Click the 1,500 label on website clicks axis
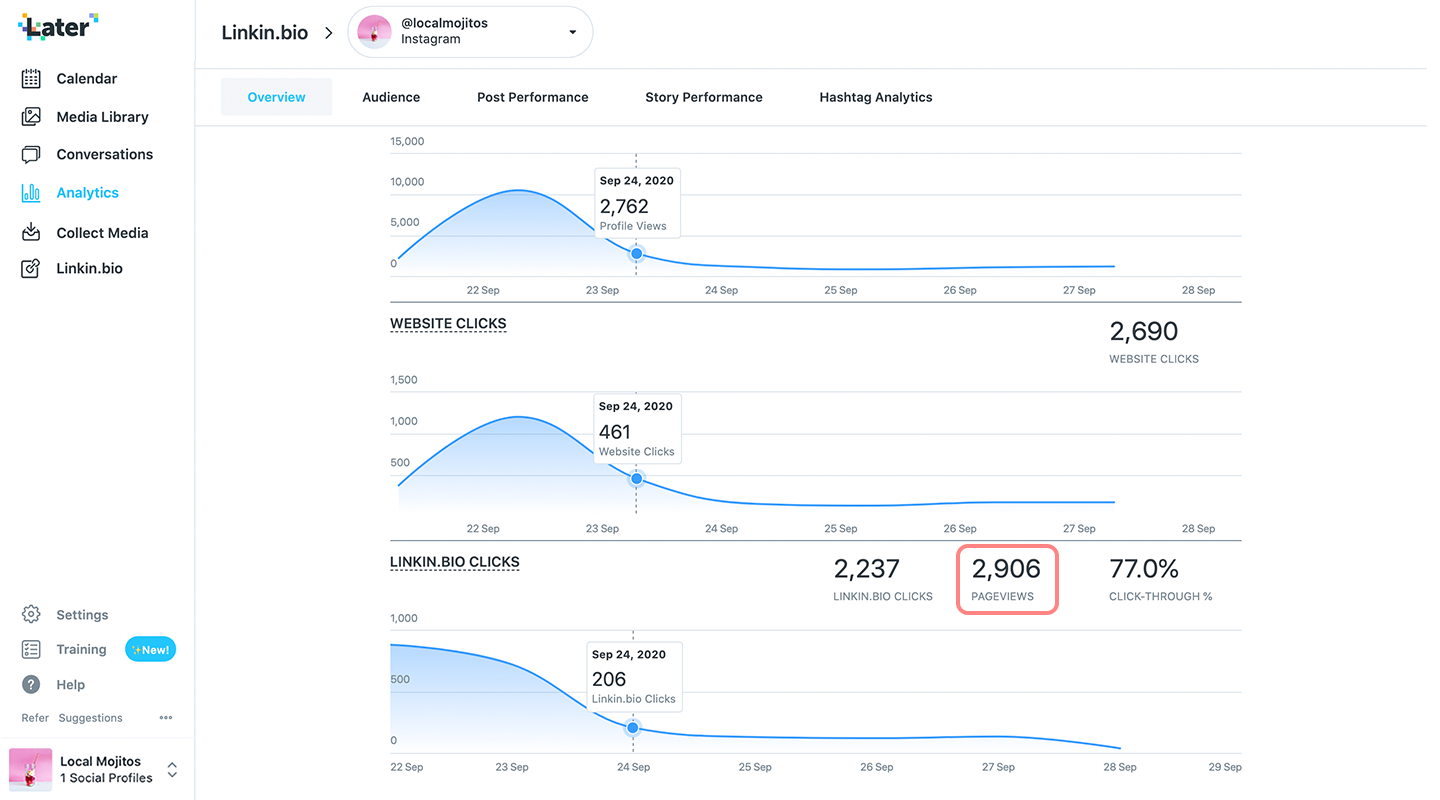 click(404, 380)
